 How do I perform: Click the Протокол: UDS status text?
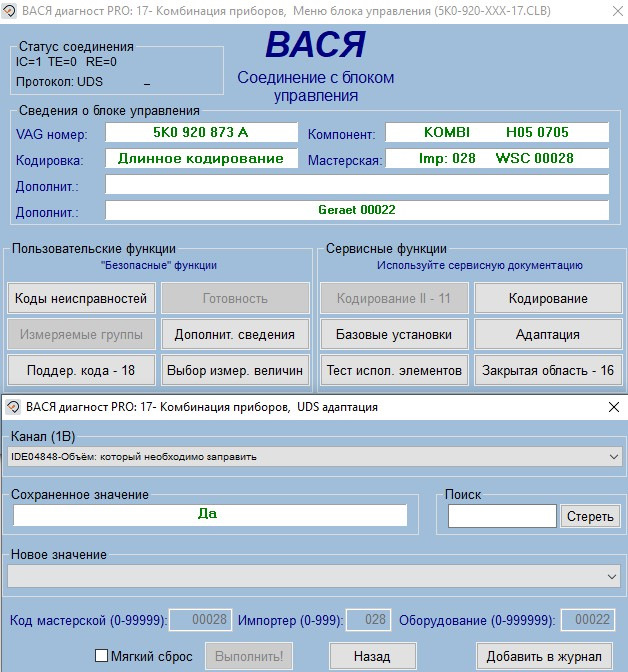(x=59, y=82)
